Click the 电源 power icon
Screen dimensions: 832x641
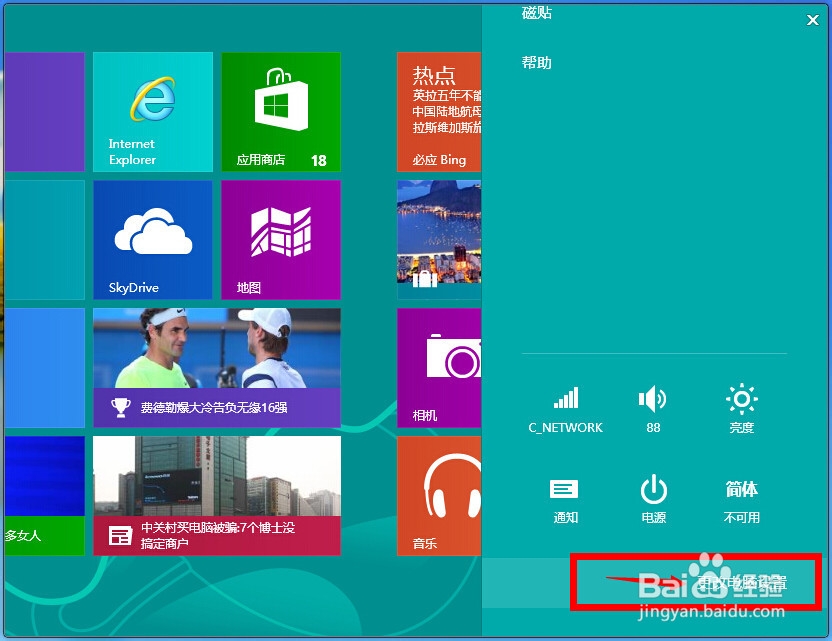coord(653,499)
